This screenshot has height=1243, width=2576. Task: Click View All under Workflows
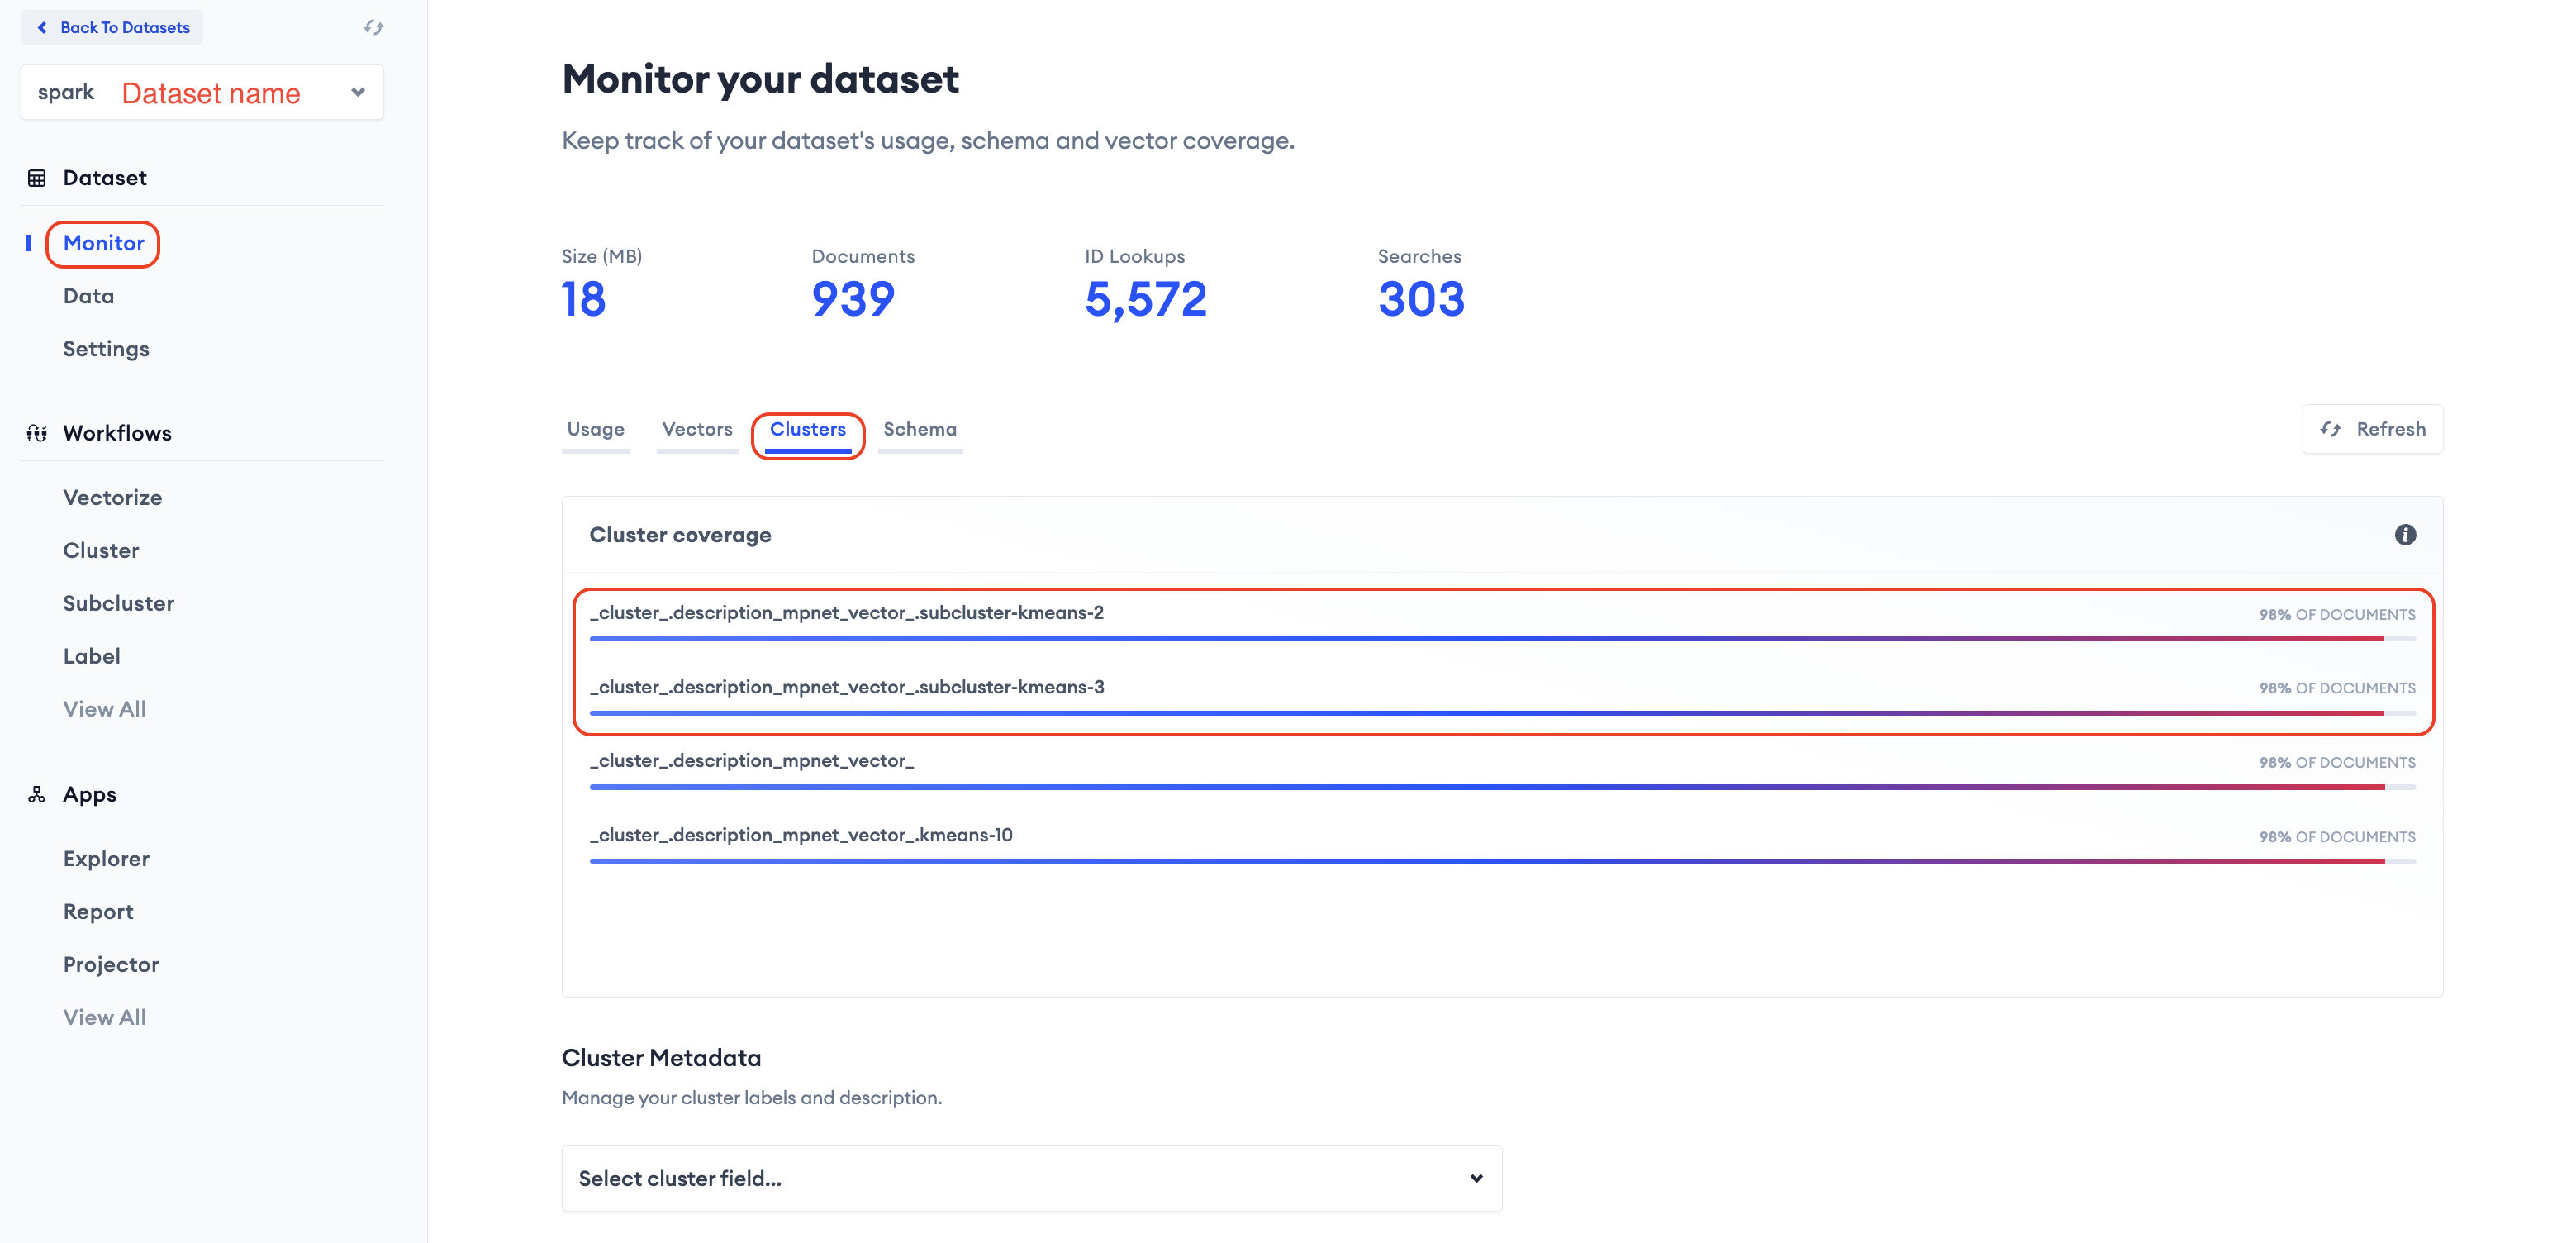click(x=104, y=709)
